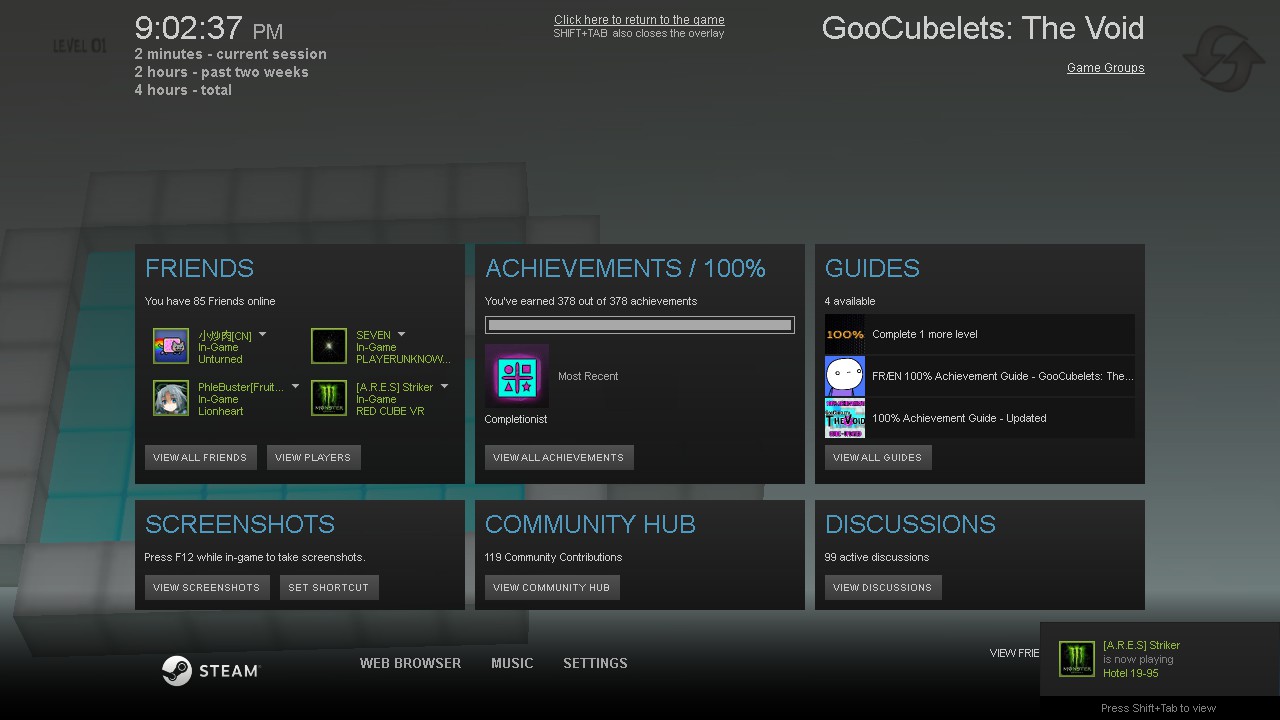The height and width of the screenshot is (720, 1280).
Task: Expand the dropdown arrow next to PhleBuster
Action: [x=295, y=386]
